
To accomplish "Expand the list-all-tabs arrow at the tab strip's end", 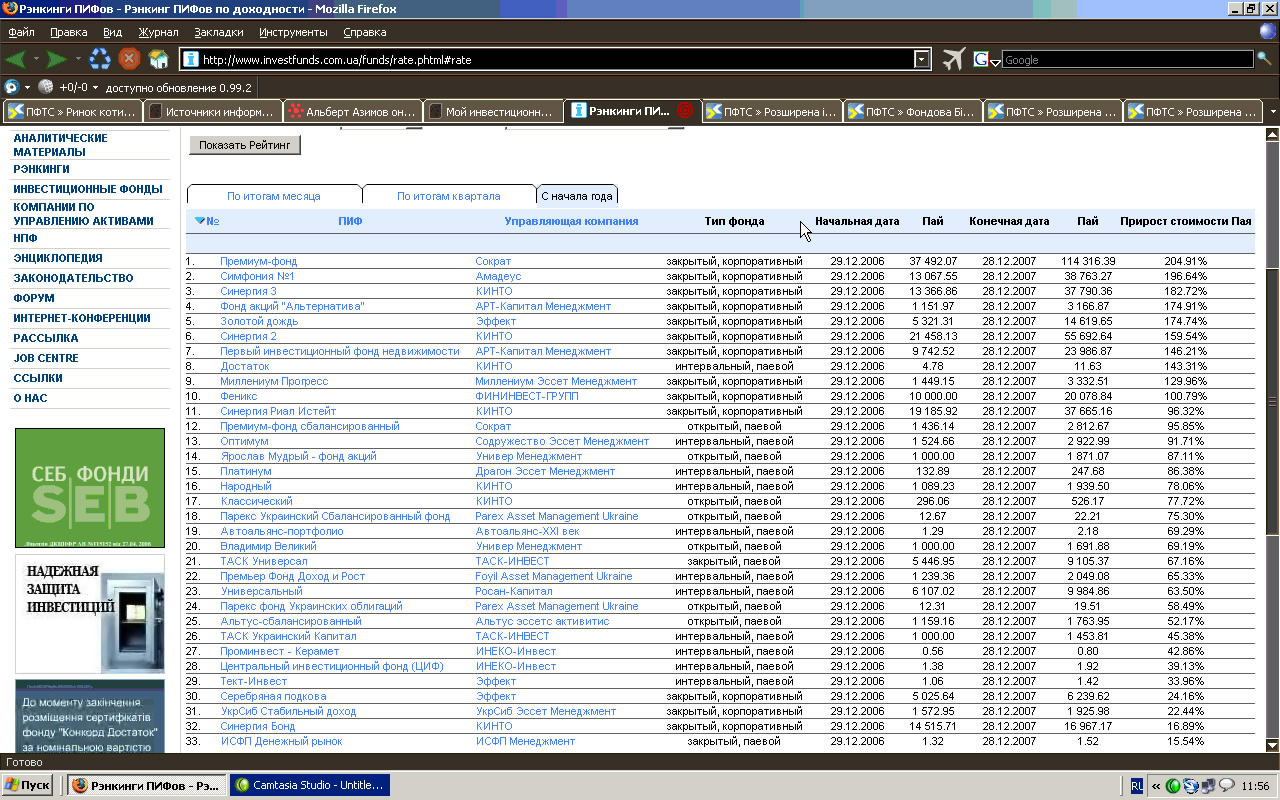I will [1272, 111].
